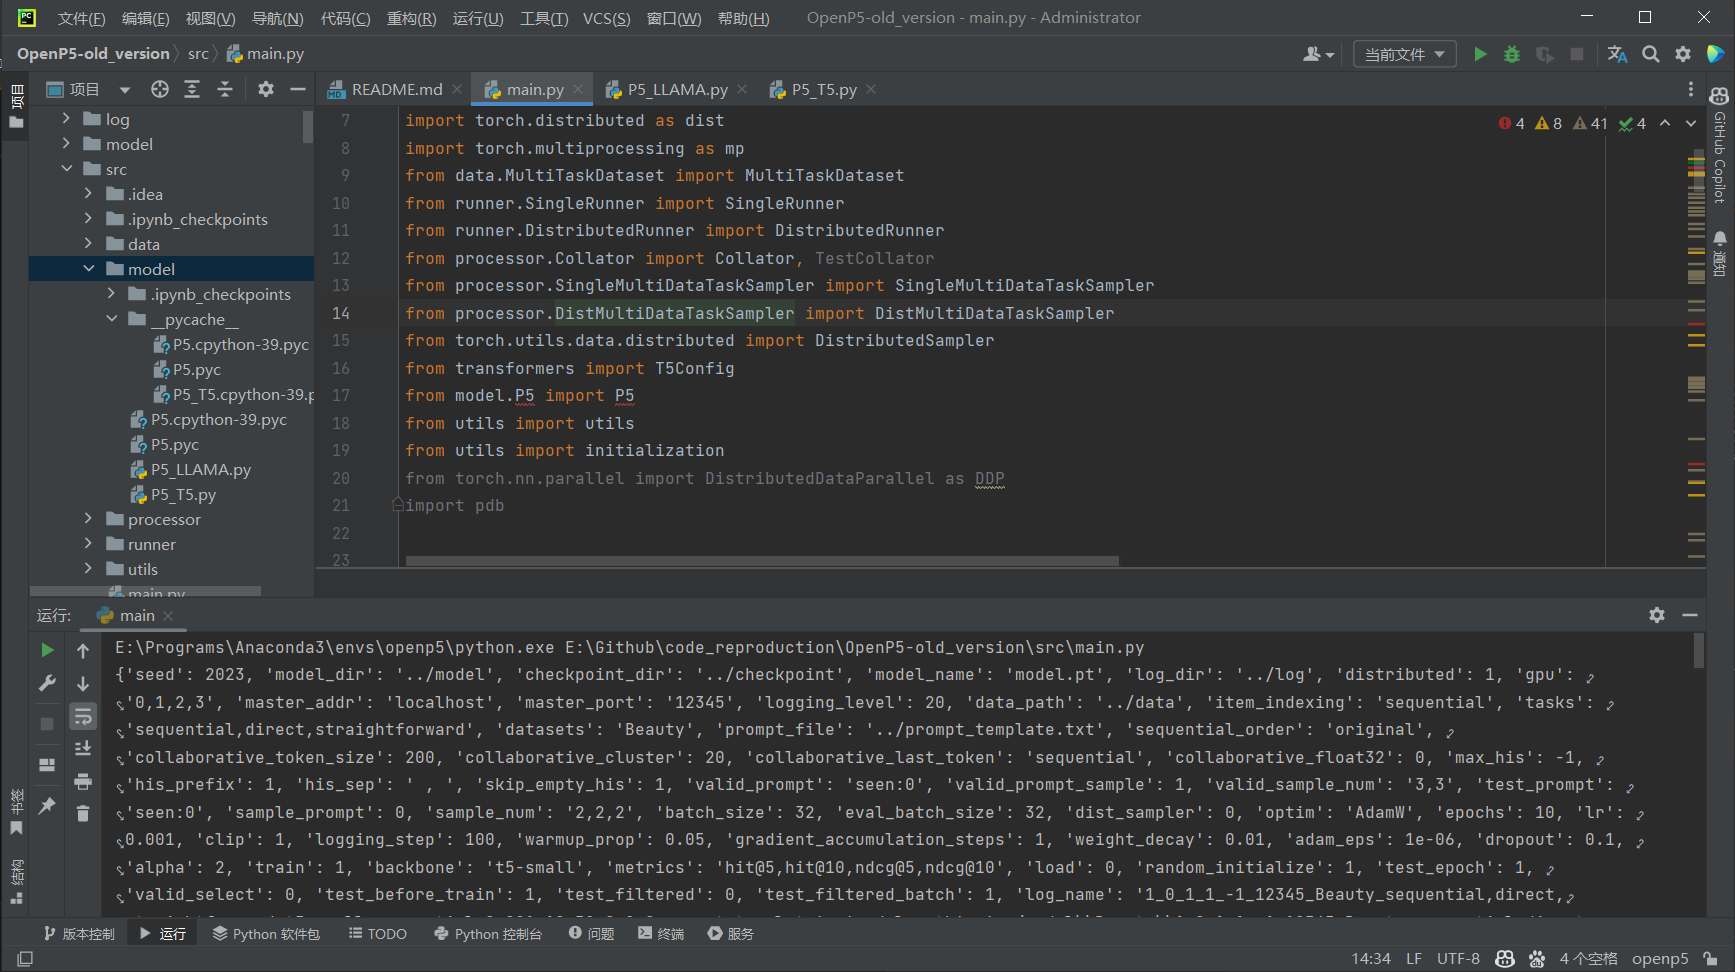1735x972 pixels.
Task: Open Search Everywhere magnifier icon
Action: click(1651, 54)
